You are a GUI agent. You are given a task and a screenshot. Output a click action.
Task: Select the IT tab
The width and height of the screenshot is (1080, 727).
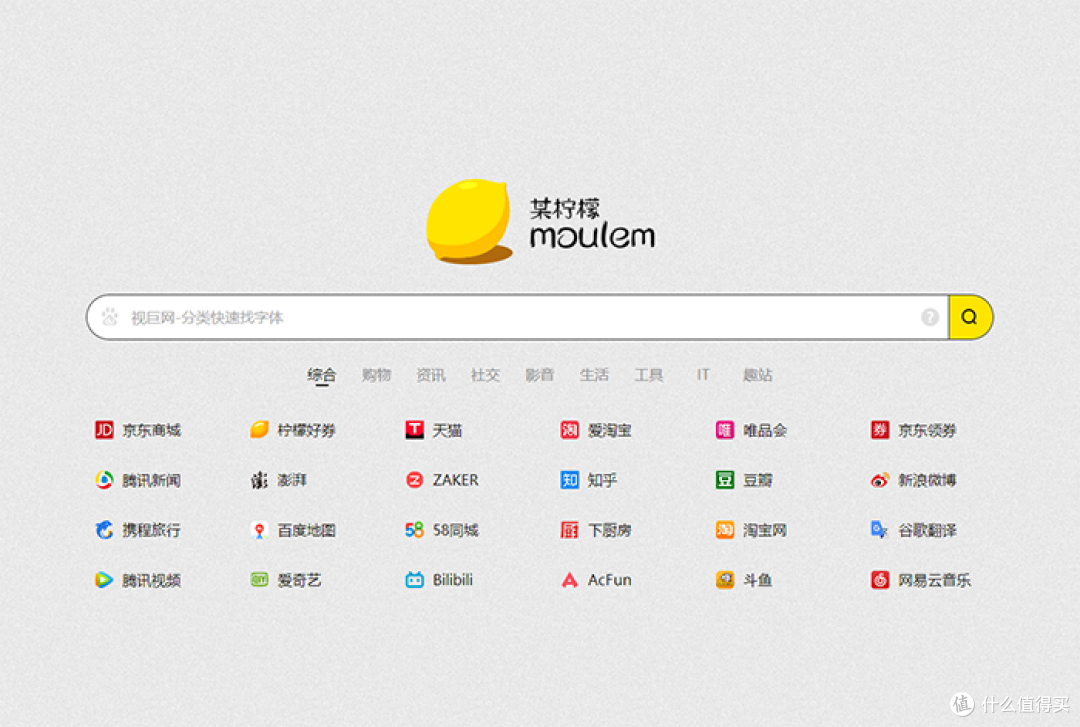click(x=703, y=375)
